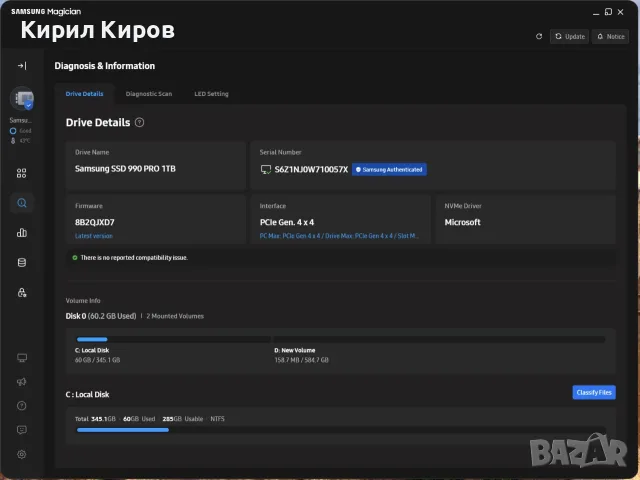Click the 2 Mounted Volumes text

(175, 316)
